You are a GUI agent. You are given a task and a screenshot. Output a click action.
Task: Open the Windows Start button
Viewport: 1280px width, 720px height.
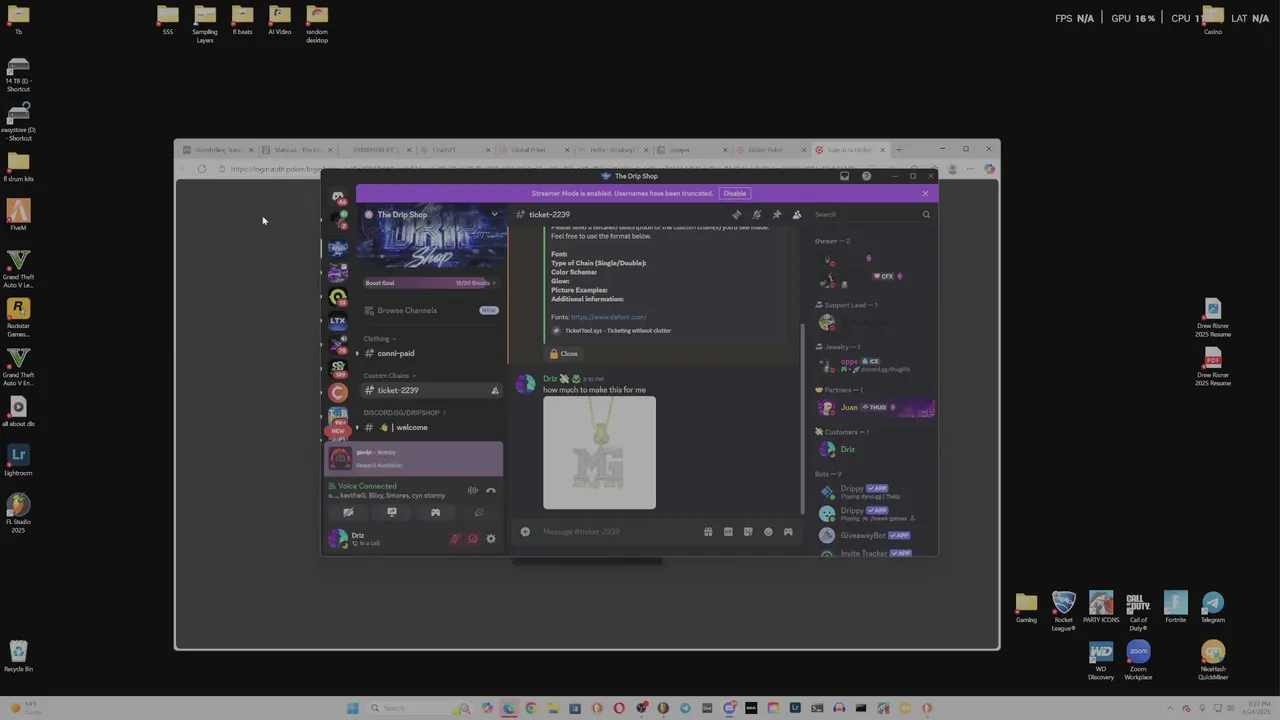click(352, 708)
